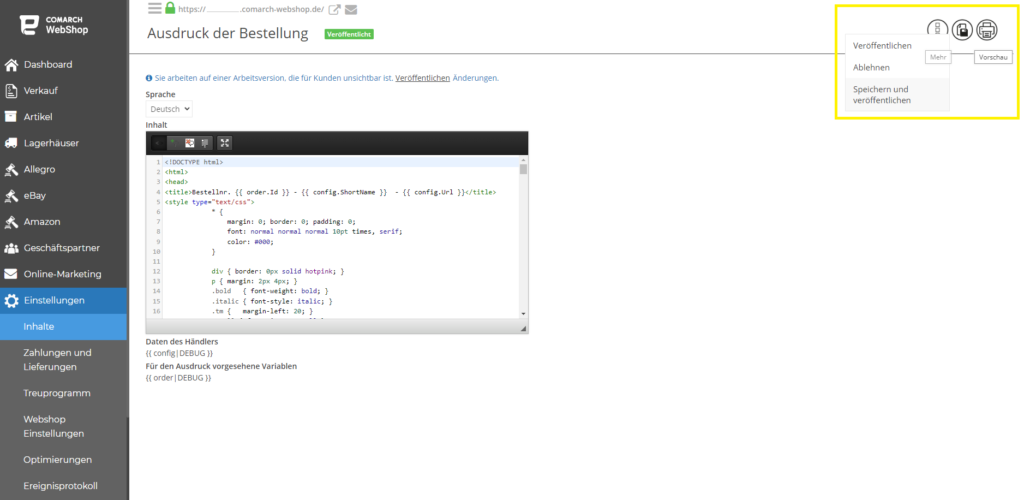Click the title tag line in code

(x=330, y=193)
